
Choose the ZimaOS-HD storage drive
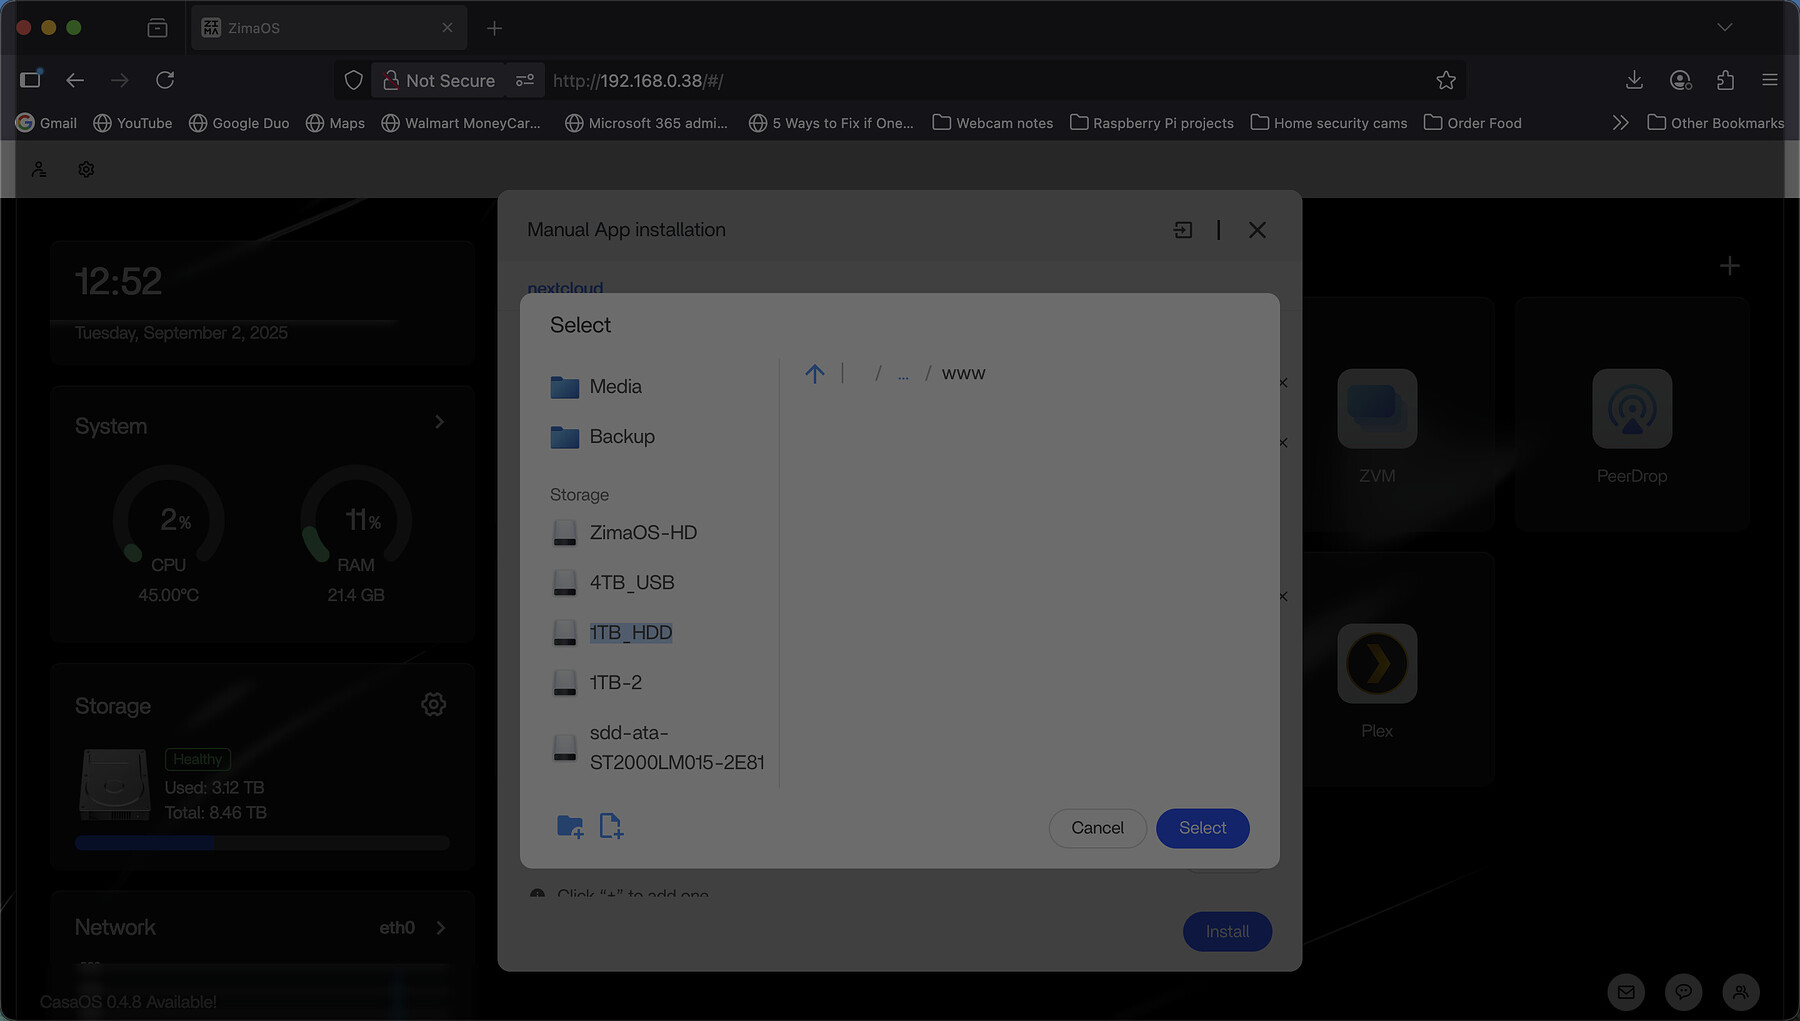[641, 533]
